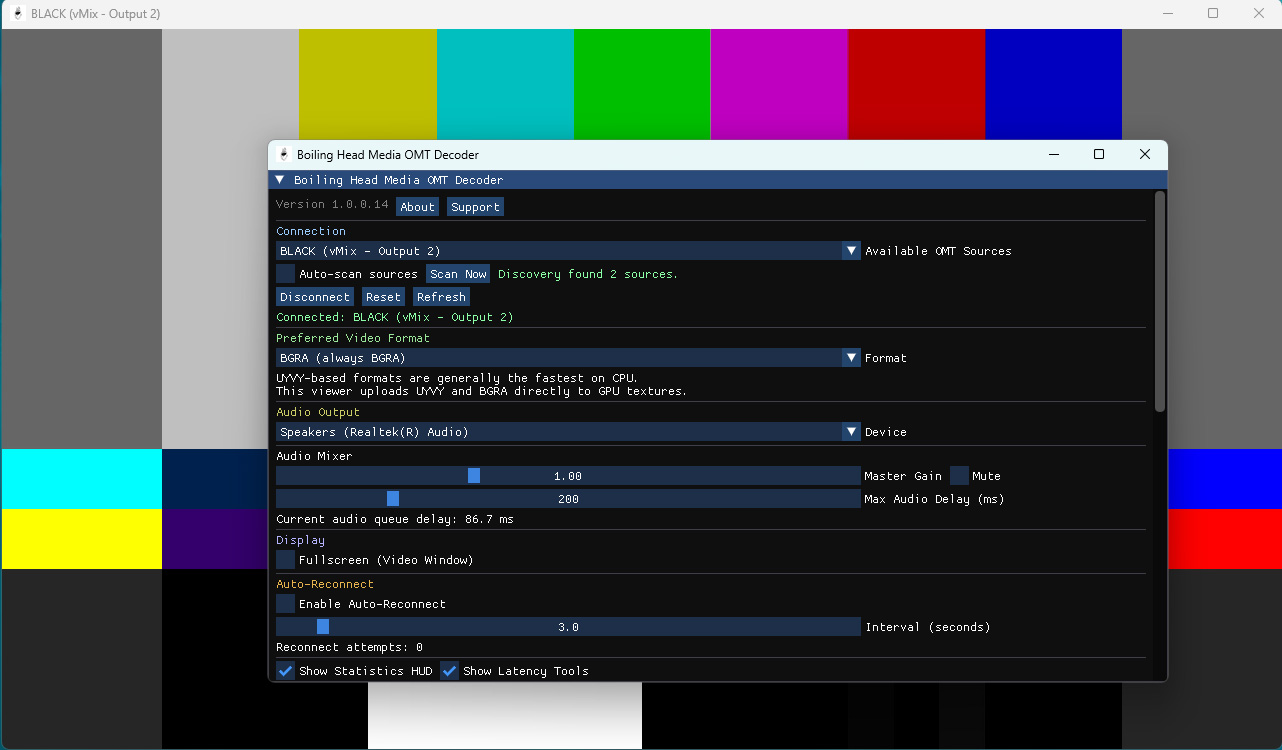Toggle the Mute checkbox
The height and width of the screenshot is (750, 1282).
click(x=959, y=476)
